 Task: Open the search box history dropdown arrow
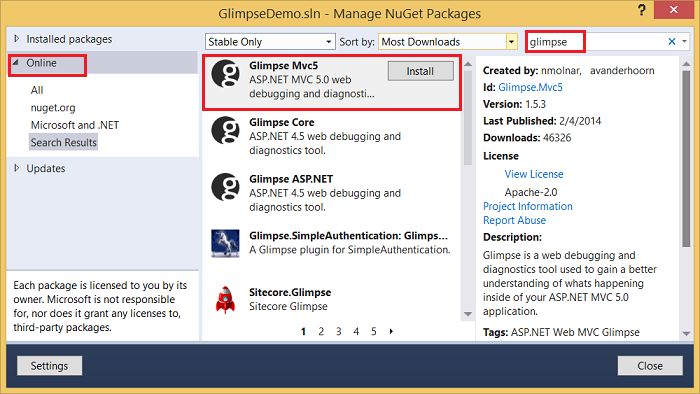pyautogui.click(x=684, y=41)
